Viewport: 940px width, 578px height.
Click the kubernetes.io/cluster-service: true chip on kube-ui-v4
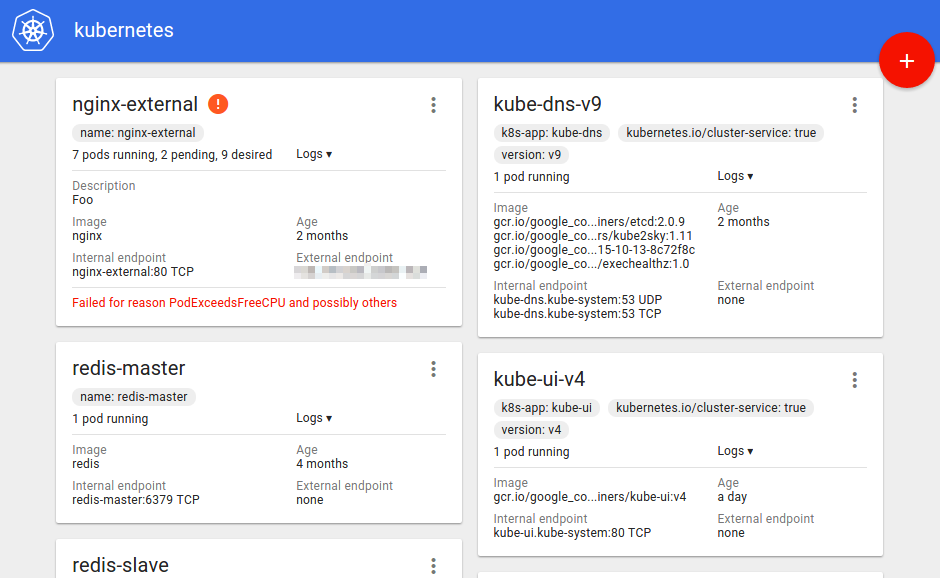pyautogui.click(x=713, y=408)
